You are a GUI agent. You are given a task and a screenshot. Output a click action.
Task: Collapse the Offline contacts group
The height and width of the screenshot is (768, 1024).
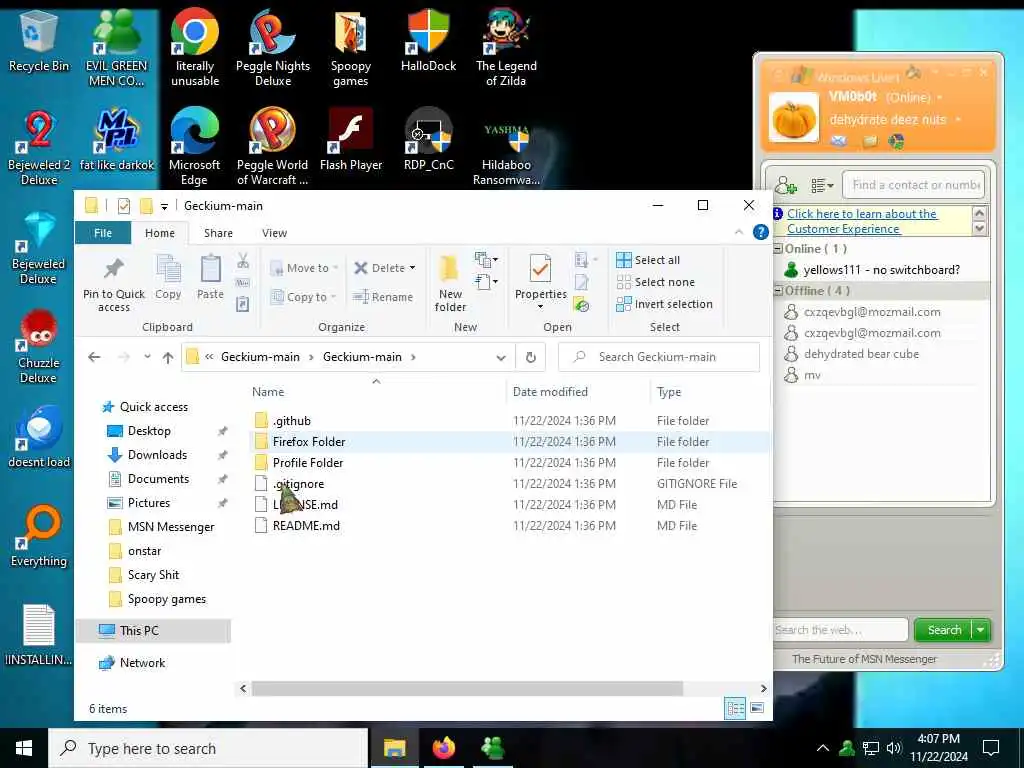(778, 291)
